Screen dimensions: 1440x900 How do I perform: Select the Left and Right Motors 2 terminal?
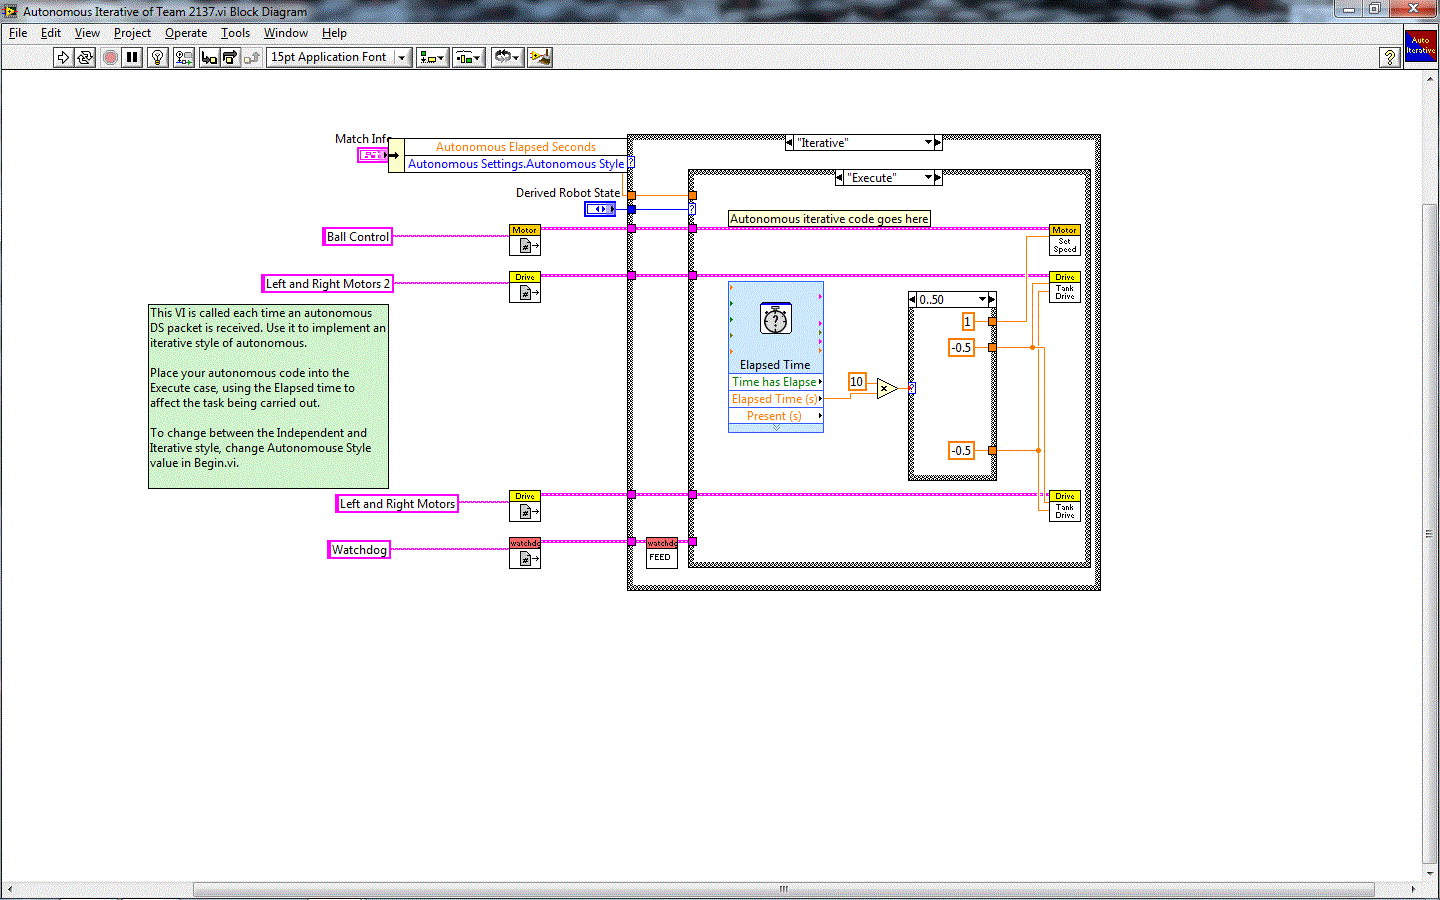[327, 284]
